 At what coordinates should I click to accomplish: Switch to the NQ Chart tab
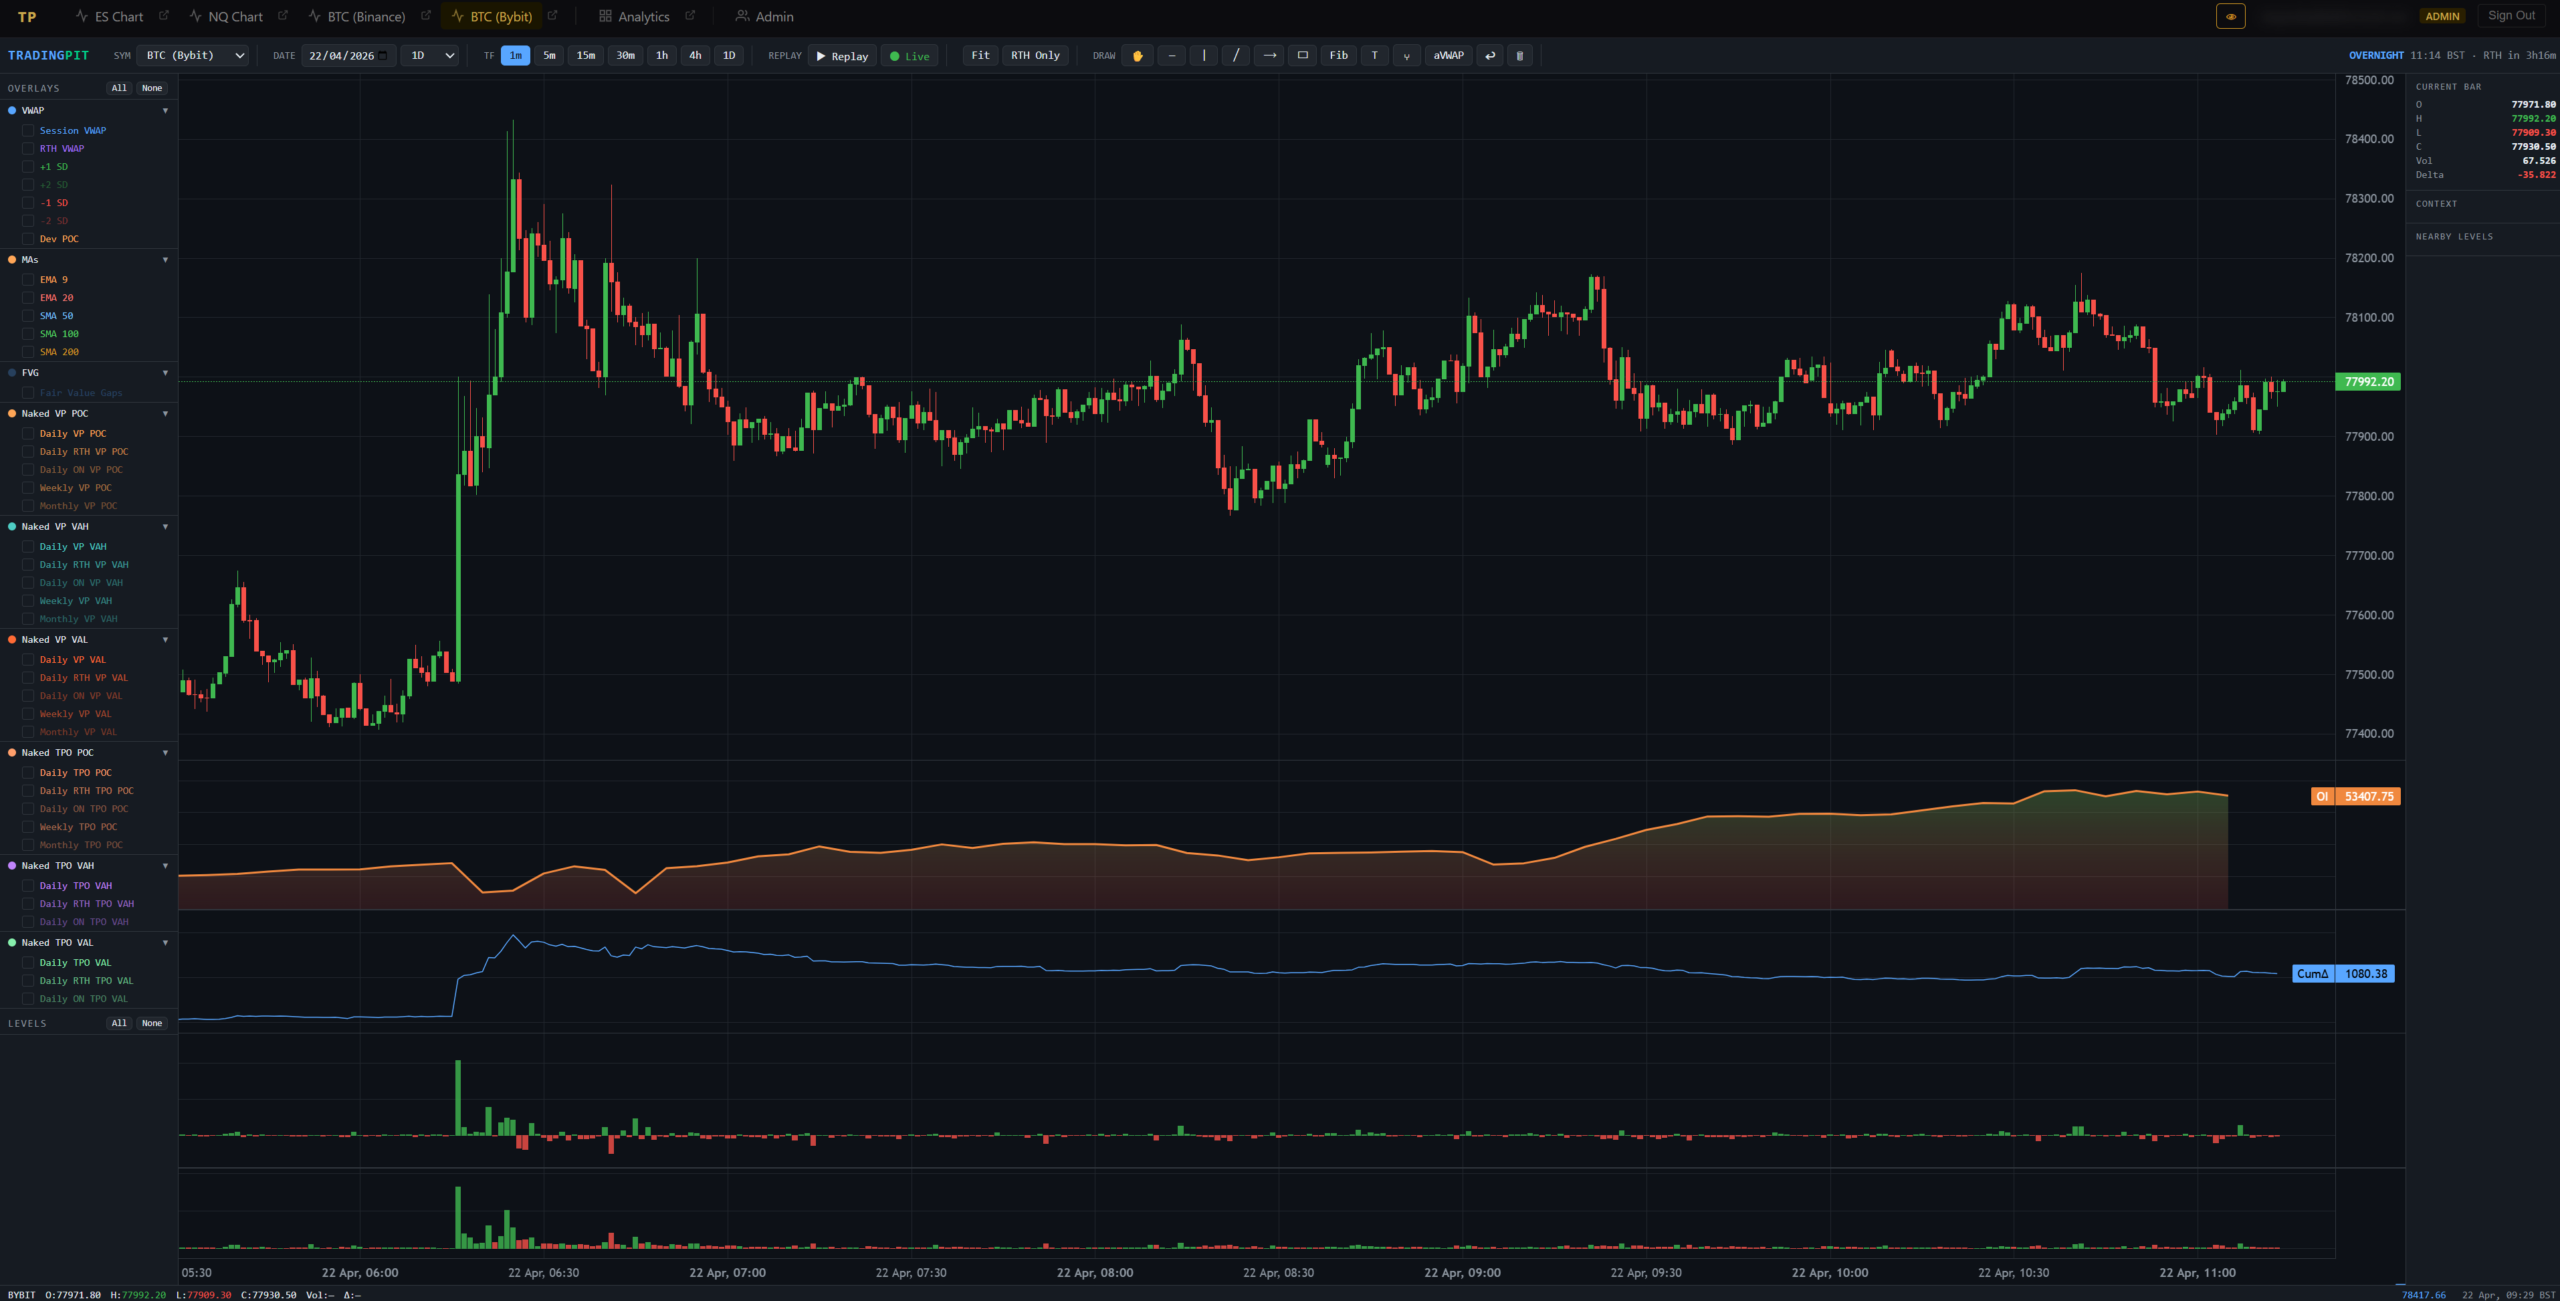(x=226, y=16)
